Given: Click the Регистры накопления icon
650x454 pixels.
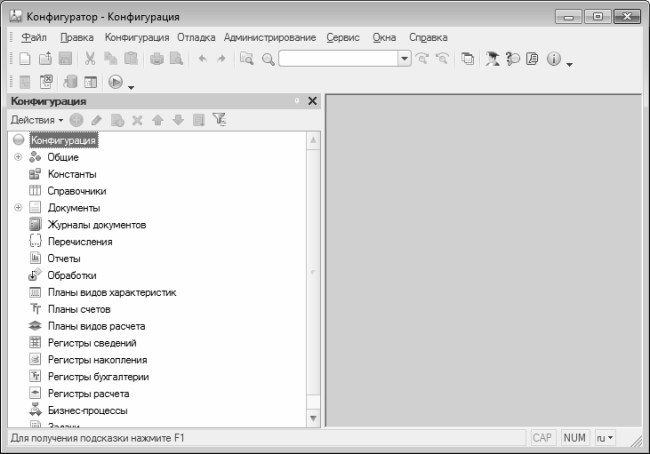Looking at the screenshot, I should [34, 360].
